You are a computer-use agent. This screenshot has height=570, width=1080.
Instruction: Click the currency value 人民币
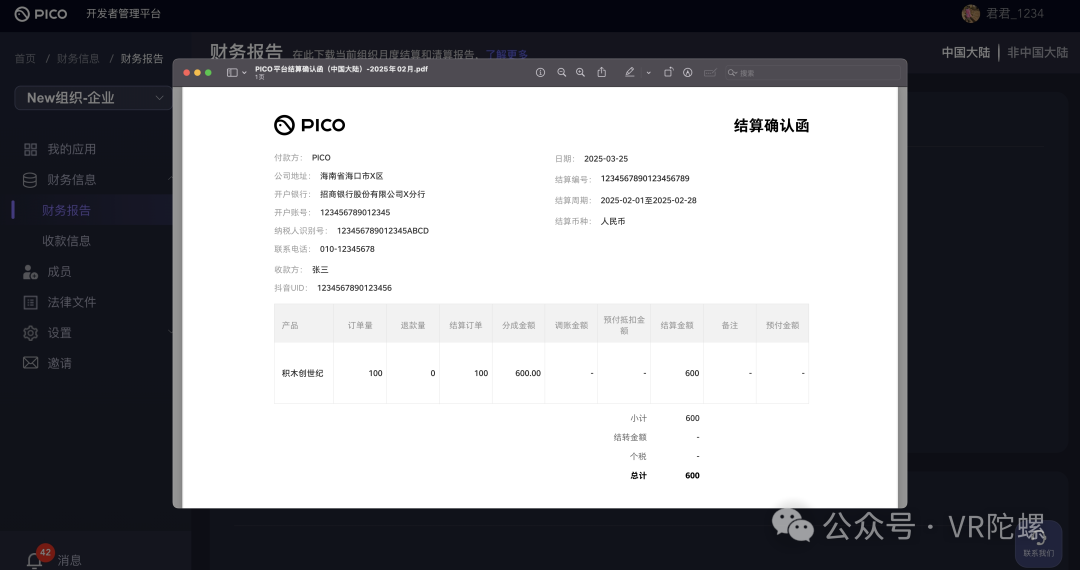coord(613,222)
